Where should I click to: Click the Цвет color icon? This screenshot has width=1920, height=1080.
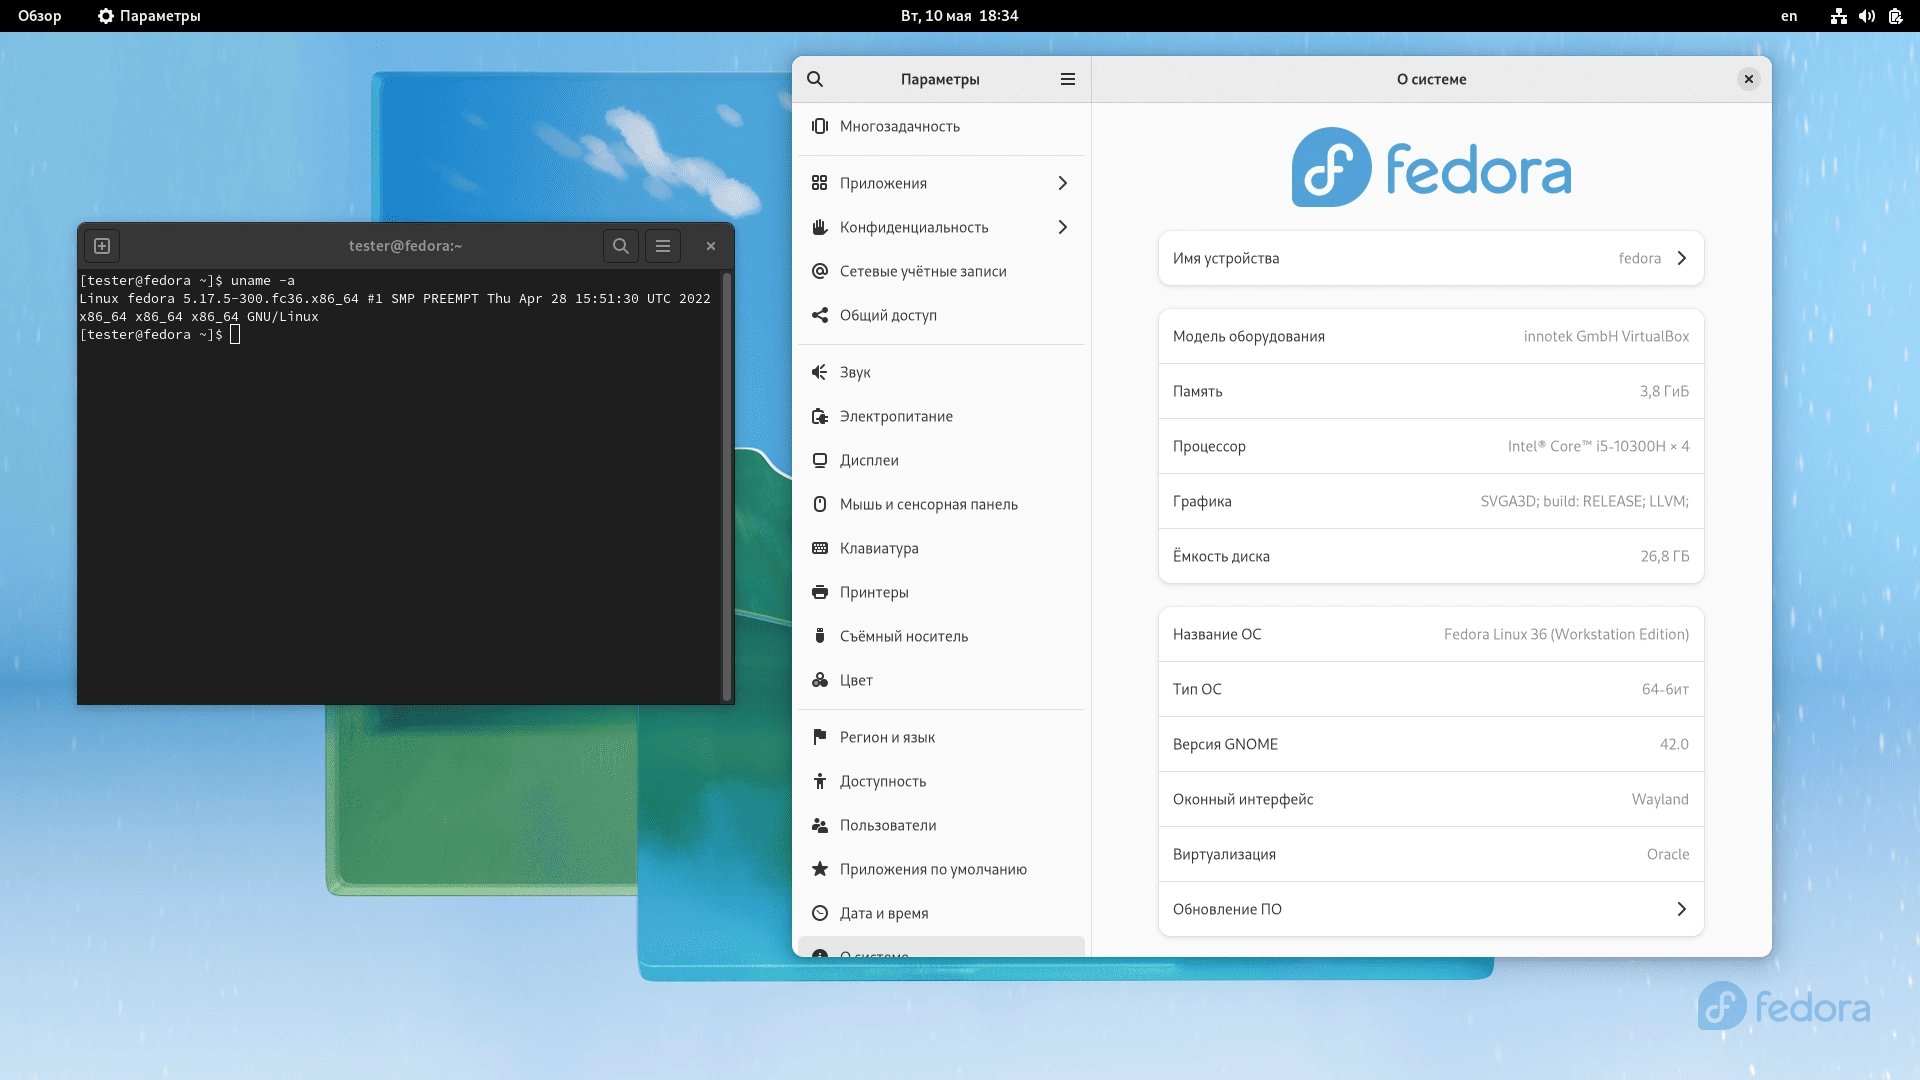click(820, 680)
